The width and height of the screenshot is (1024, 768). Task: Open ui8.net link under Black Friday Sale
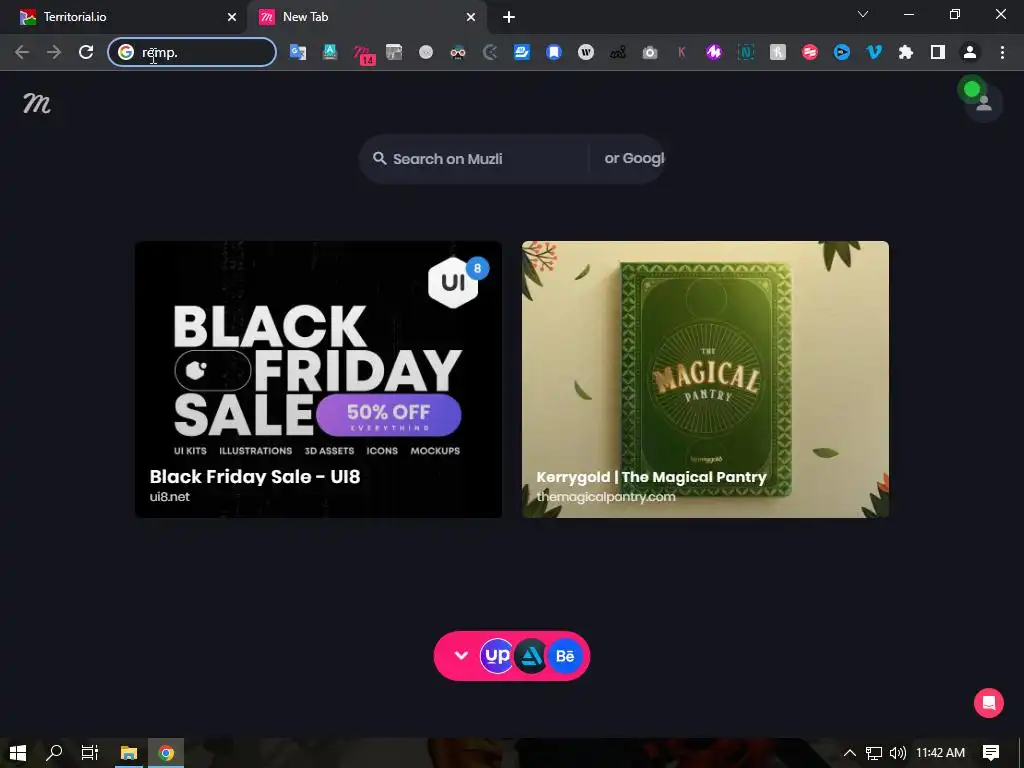point(170,496)
